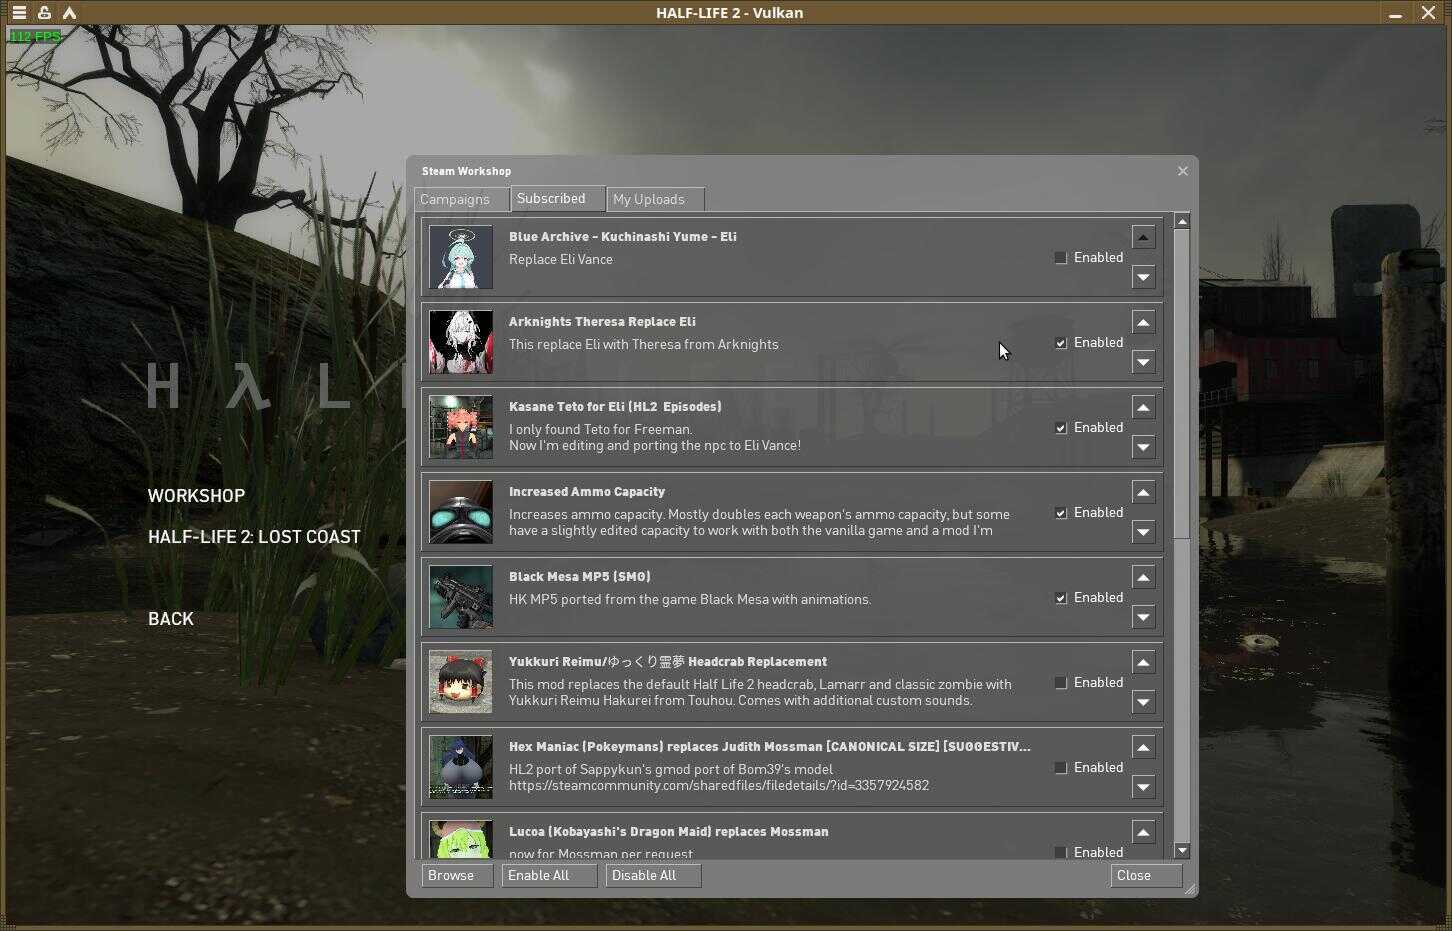Image resolution: width=1452 pixels, height=931 pixels.
Task: Select the Subscribed tab
Action: tap(557, 198)
